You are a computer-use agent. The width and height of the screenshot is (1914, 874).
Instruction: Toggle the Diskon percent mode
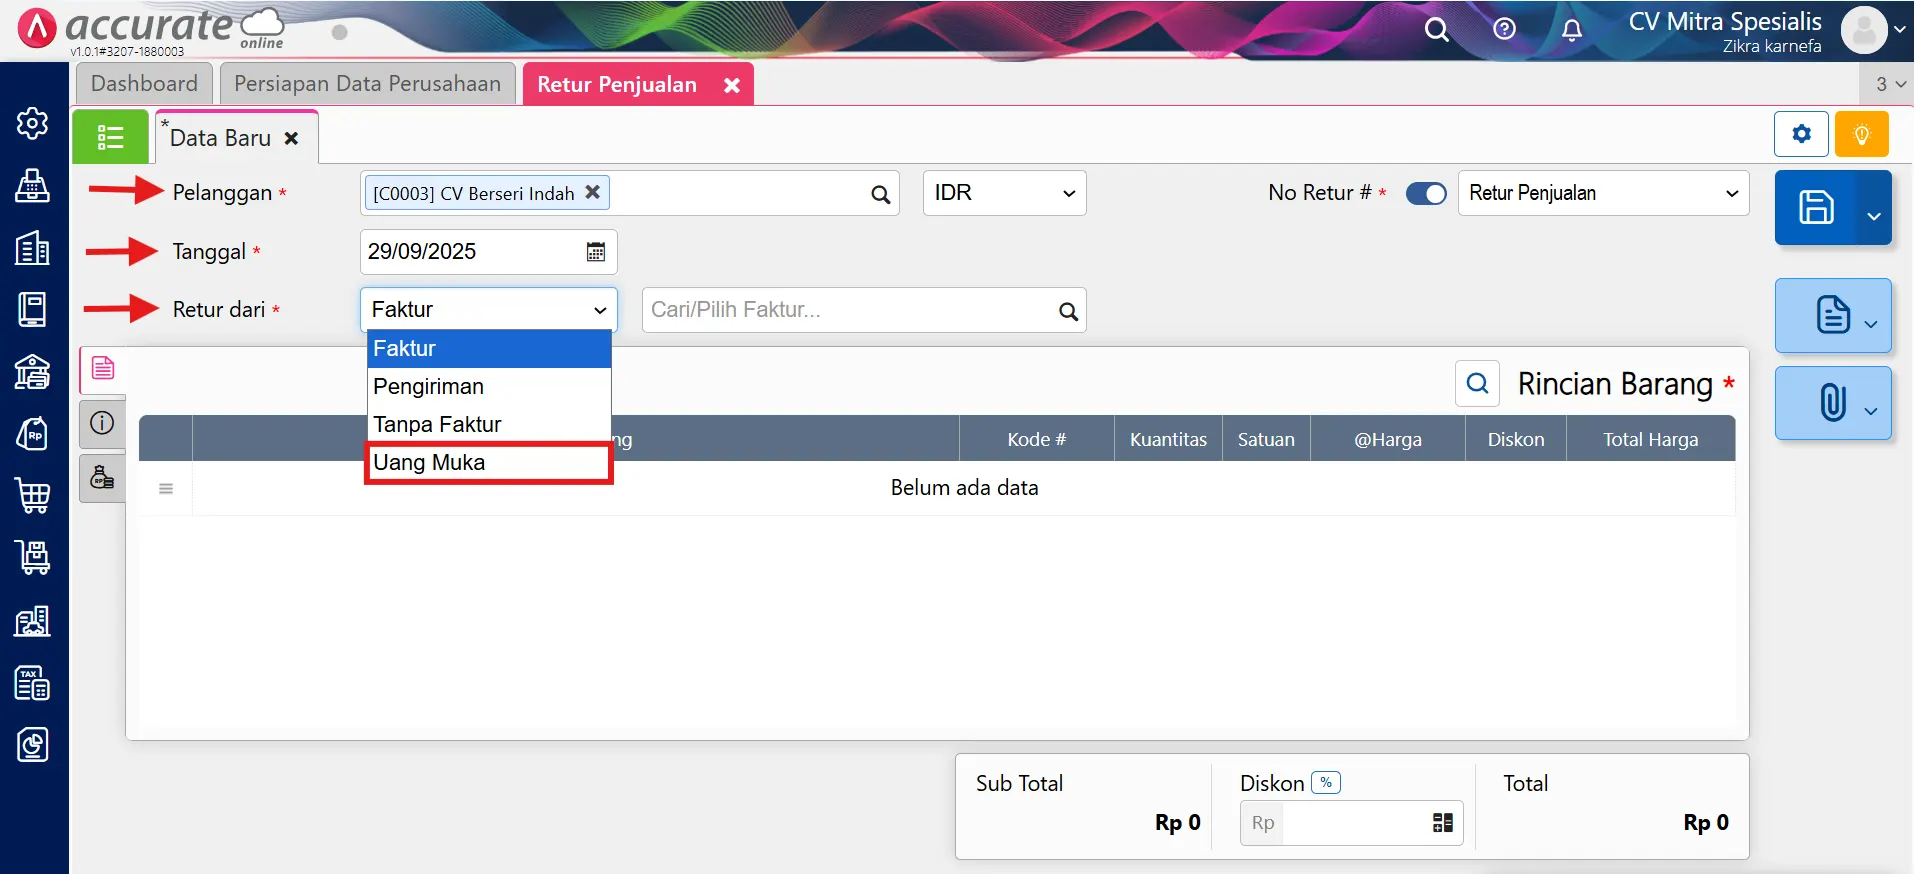(x=1326, y=783)
